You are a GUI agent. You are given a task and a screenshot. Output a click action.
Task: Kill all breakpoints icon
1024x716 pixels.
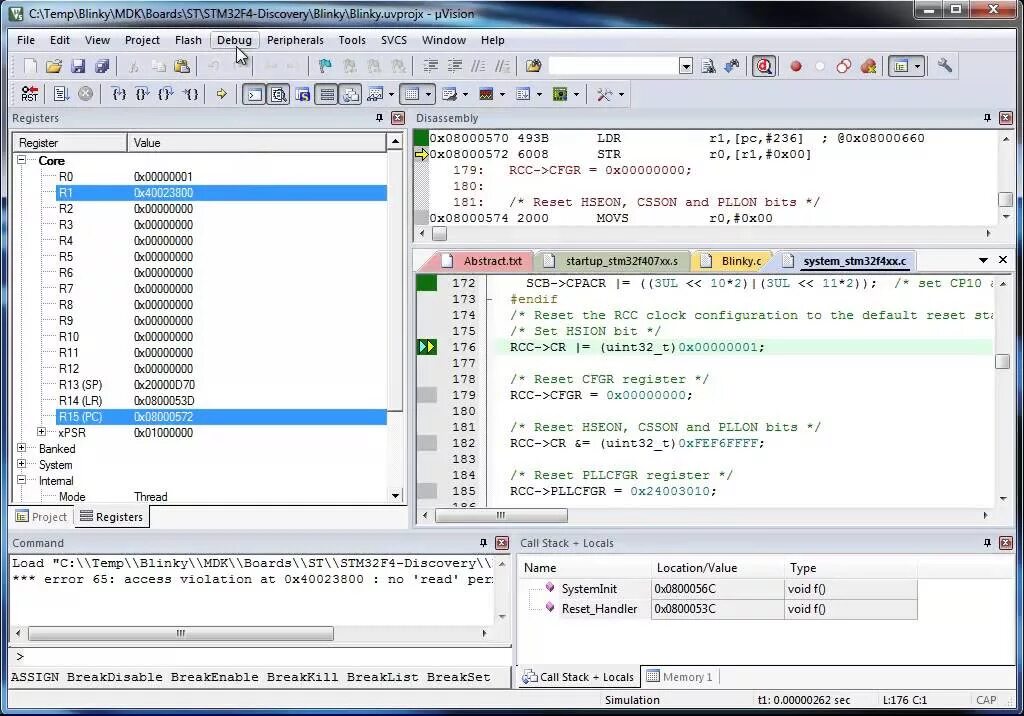tap(869, 66)
